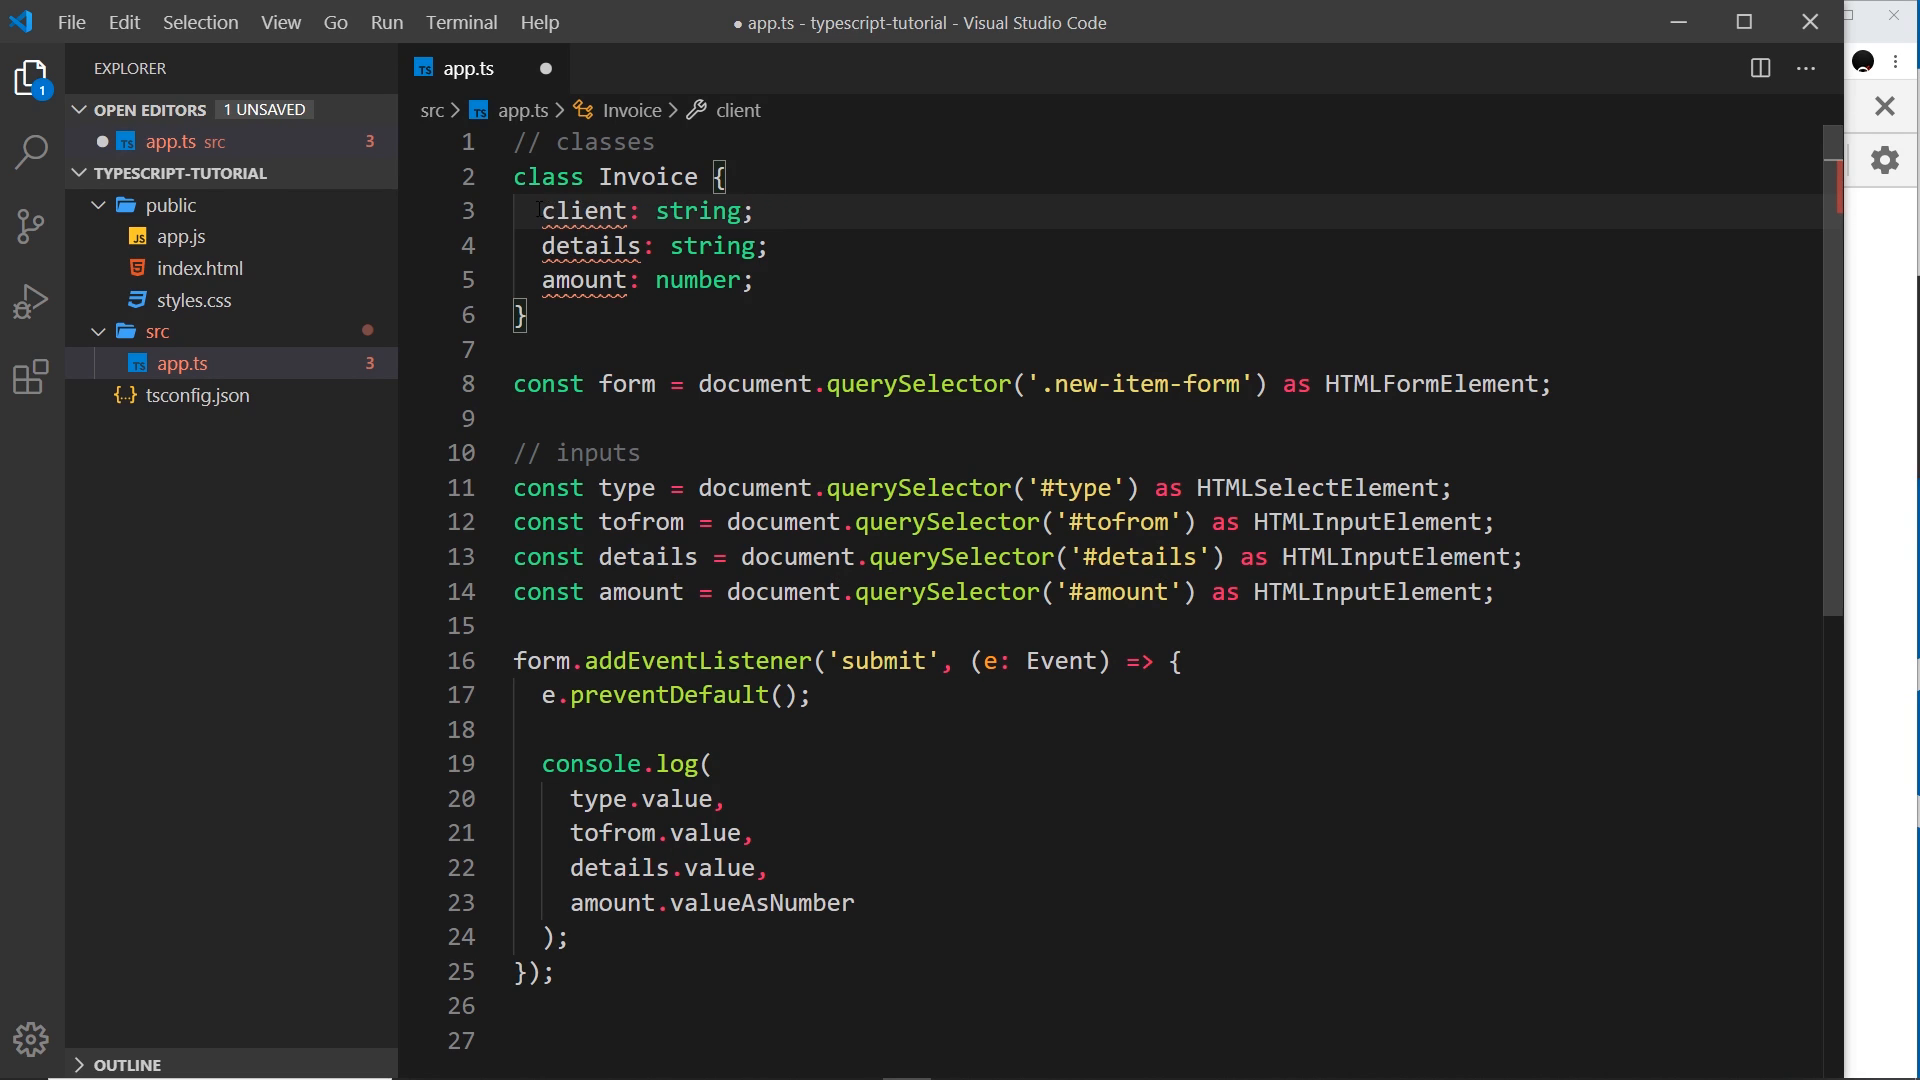1920x1080 pixels.
Task: Click line number 16 in the gutter
Action: point(461,661)
